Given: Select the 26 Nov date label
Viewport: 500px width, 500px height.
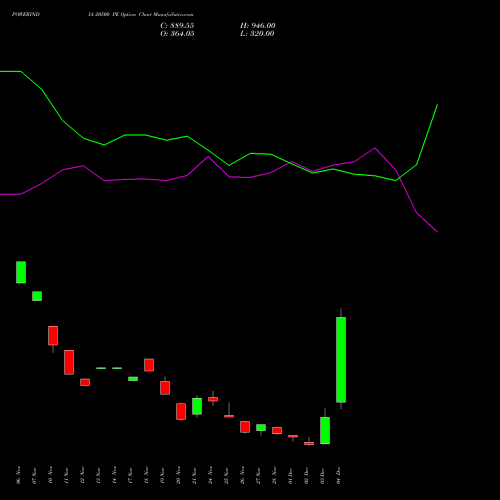Looking at the screenshot, I should [x=242, y=475].
